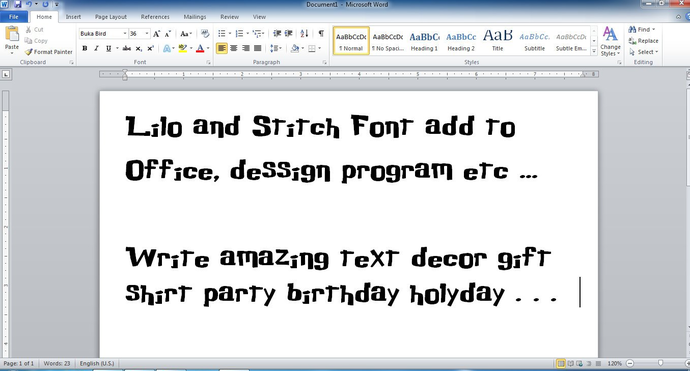
Task: Switch to the Insert tab
Action: [73, 17]
